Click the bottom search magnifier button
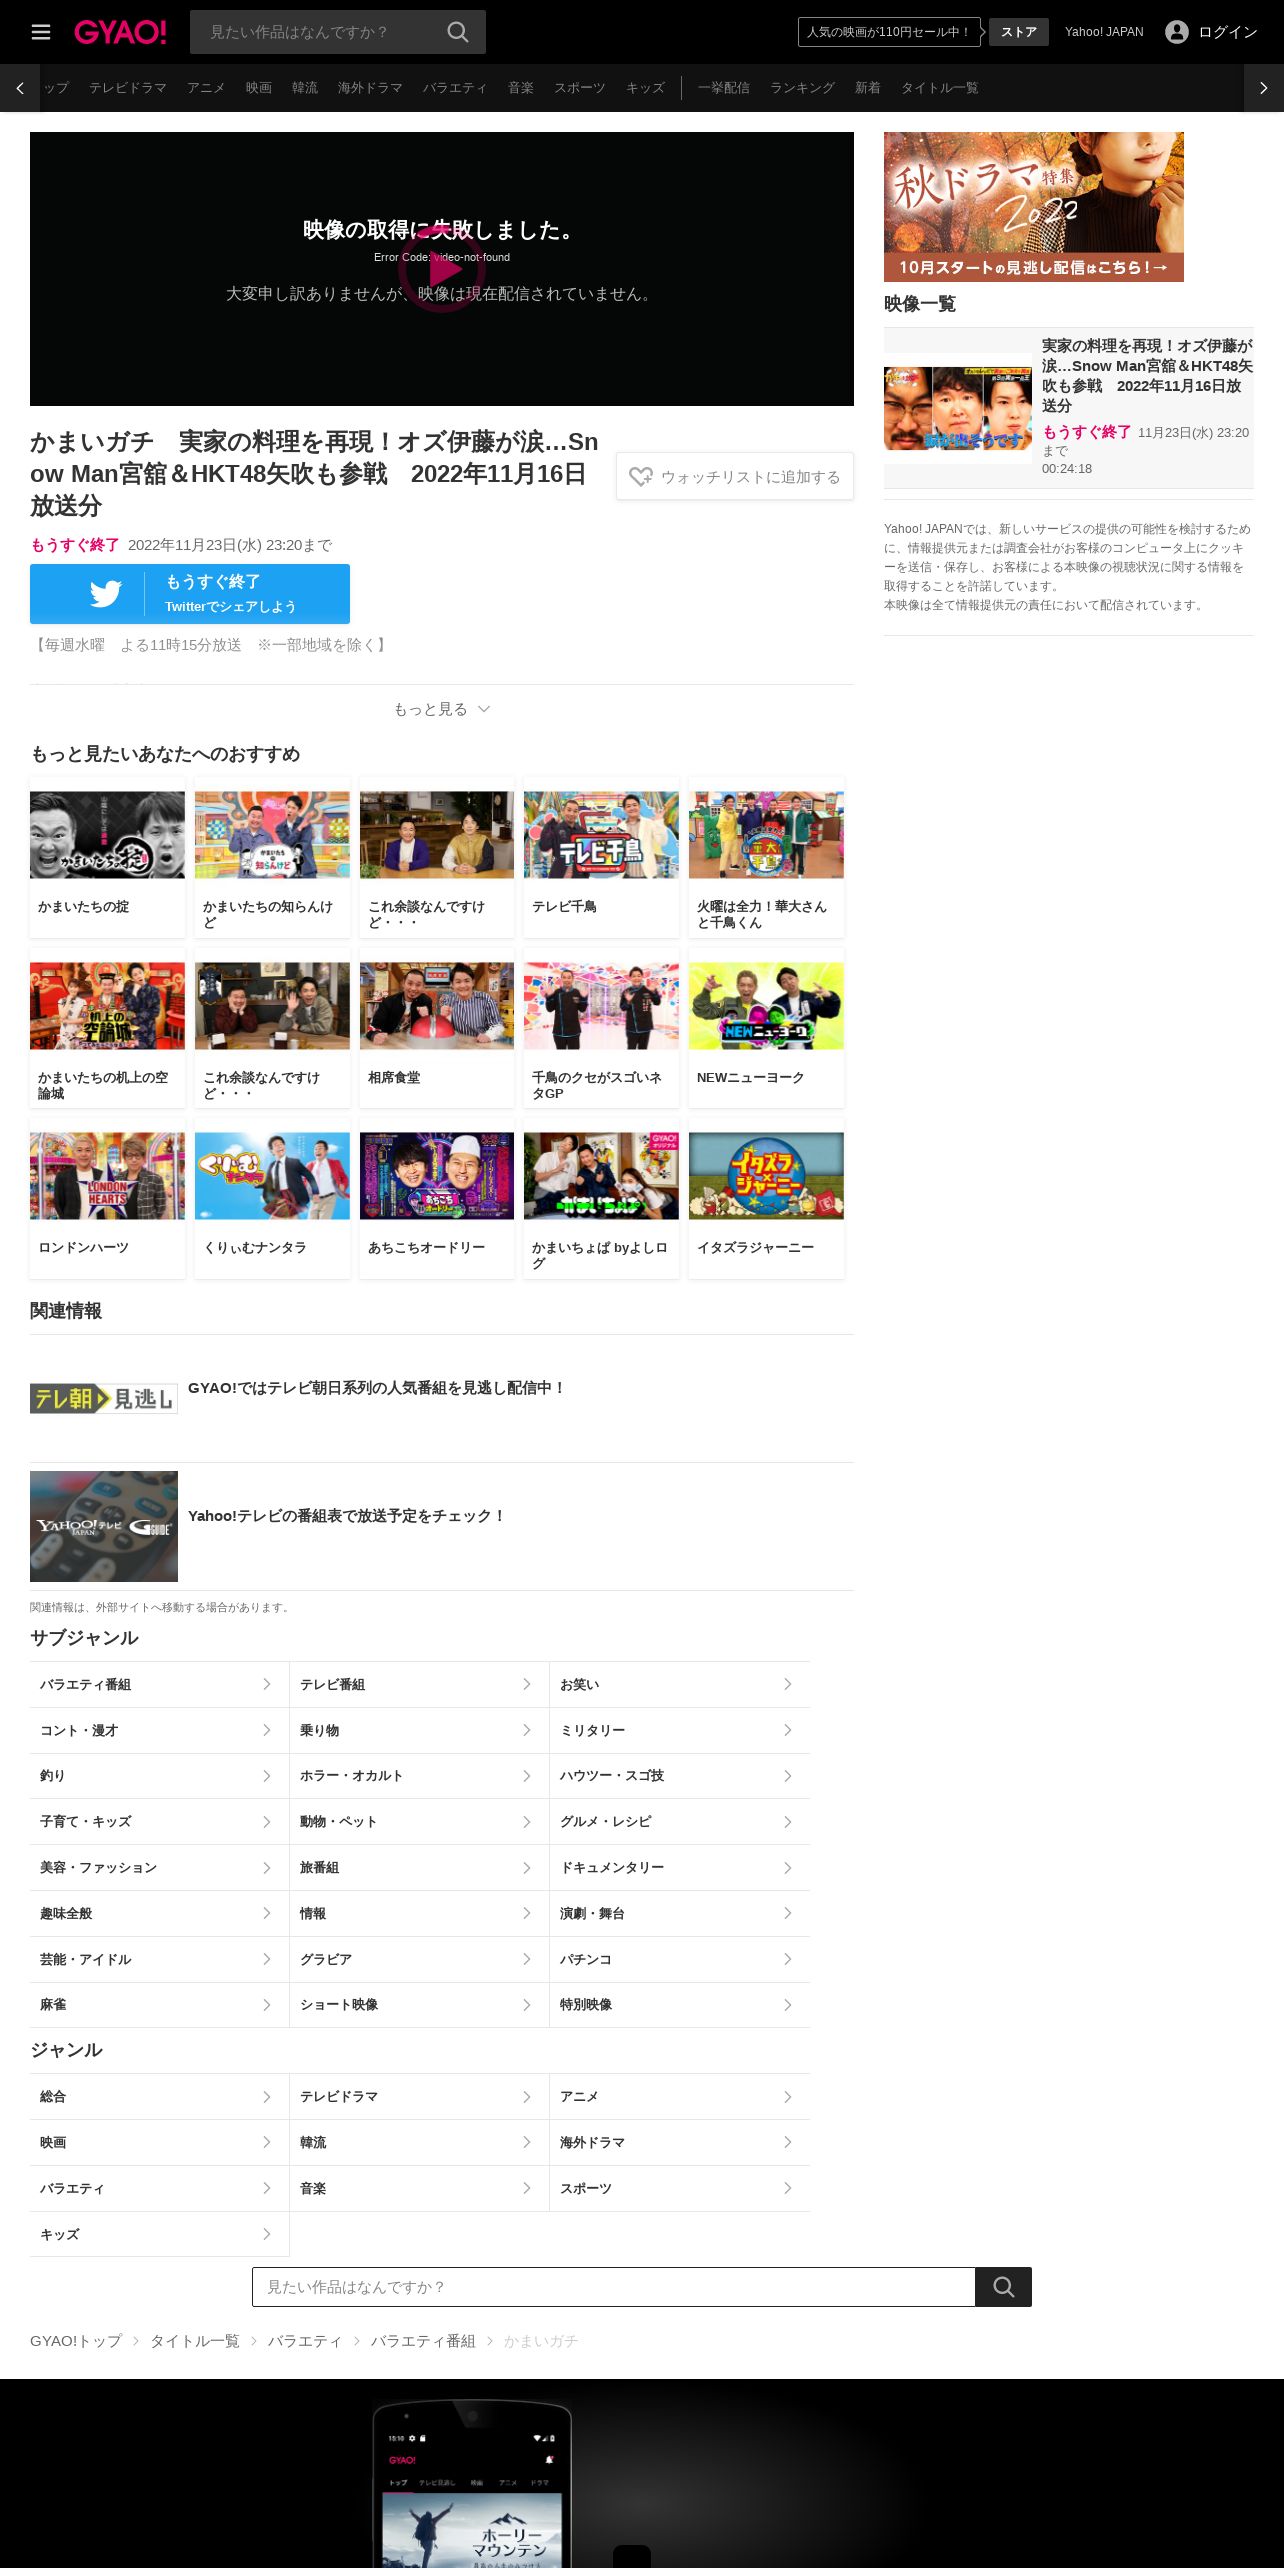Image resolution: width=1284 pixels, height=2568 pixels. (1003, 2287)
